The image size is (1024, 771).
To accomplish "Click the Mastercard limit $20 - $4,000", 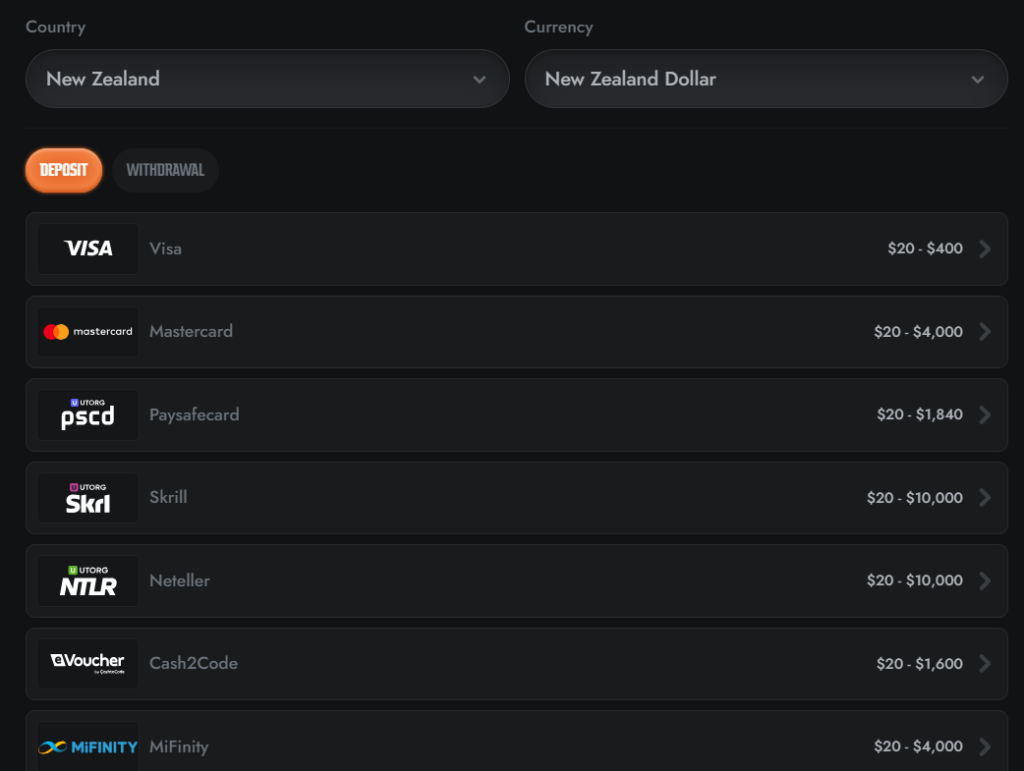I will (918, 332).
